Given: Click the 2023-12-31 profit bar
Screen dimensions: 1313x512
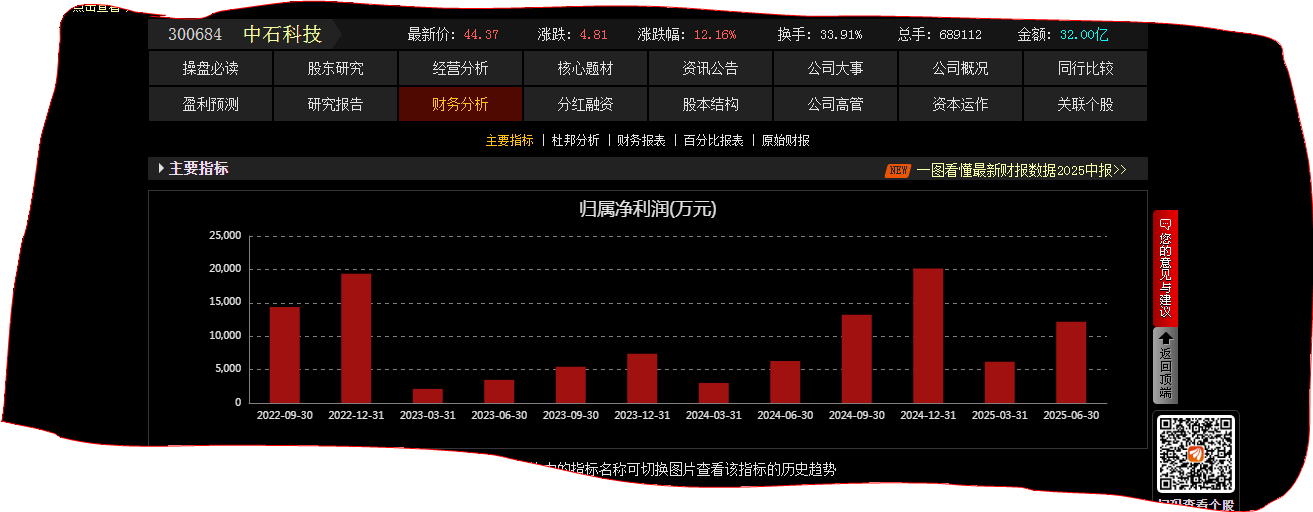Looking at the screenshot, I should click(642, 378).
